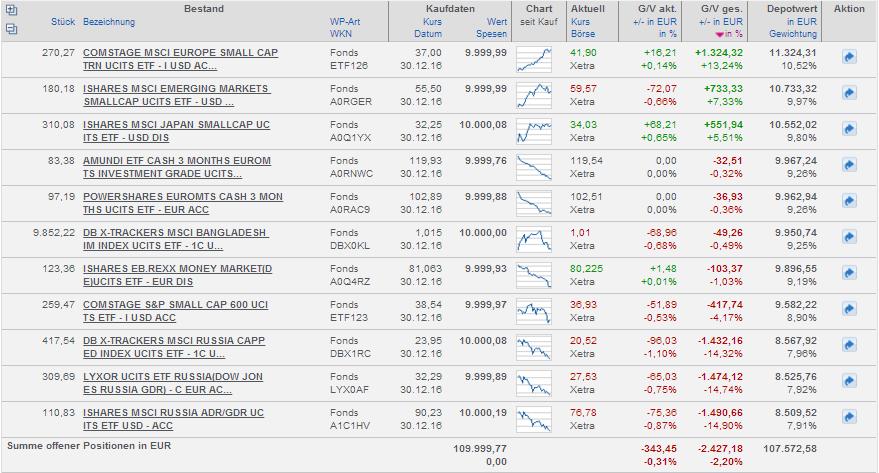Open action icon for iShares Emerging Markets Smallcap

coord(849,93)
